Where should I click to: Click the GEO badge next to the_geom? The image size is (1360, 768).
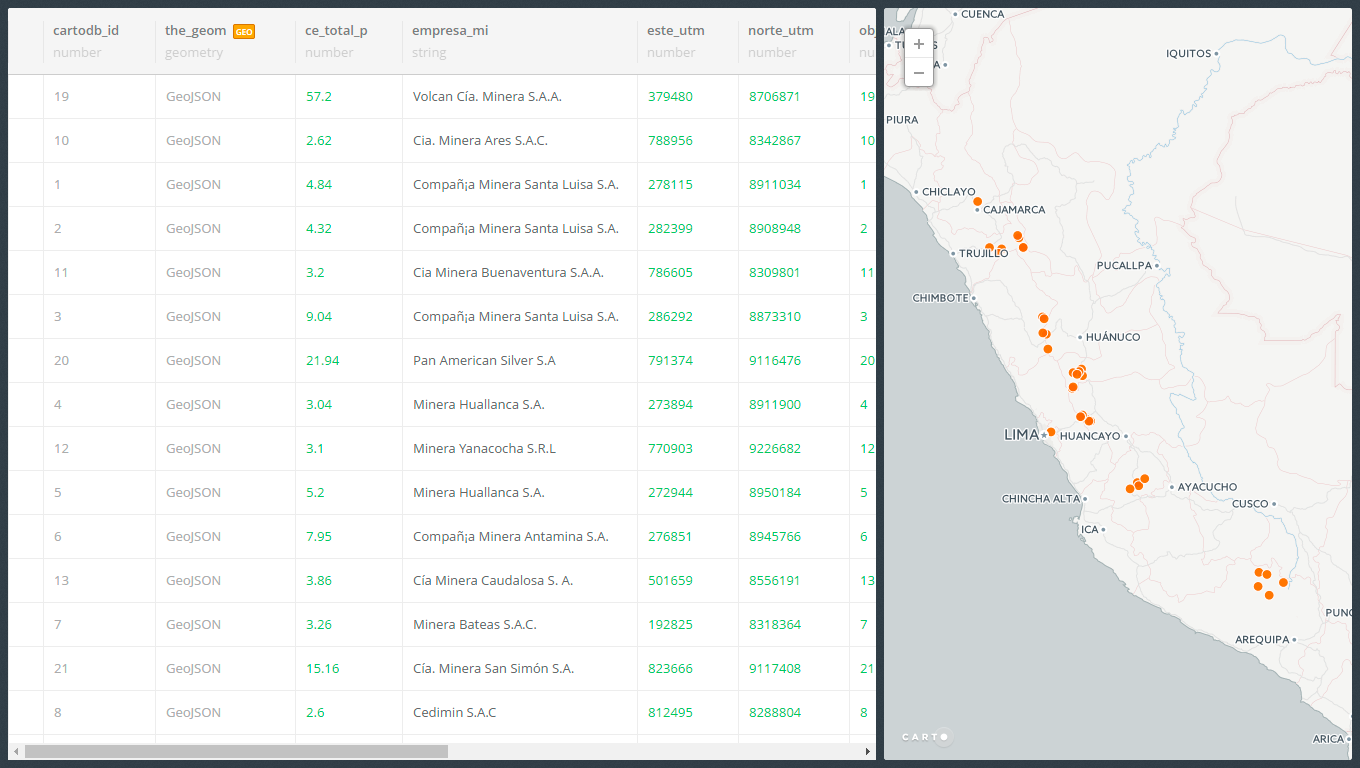(244, 32)
